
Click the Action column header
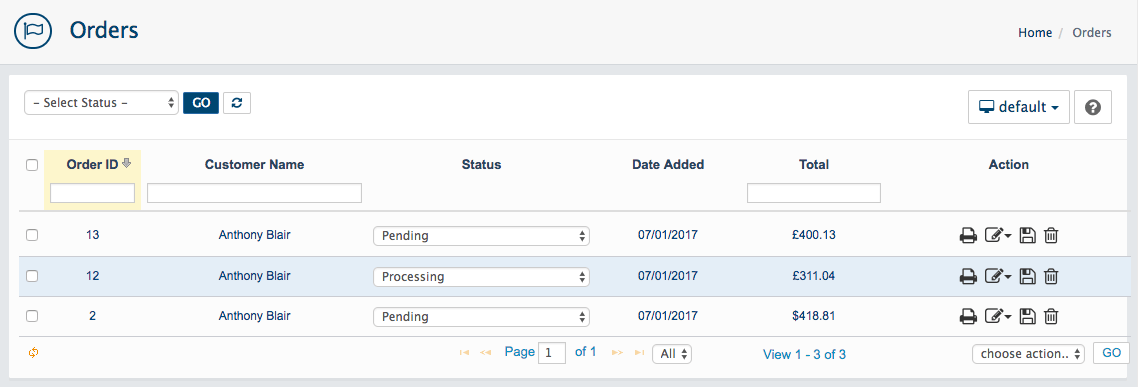1009,165
